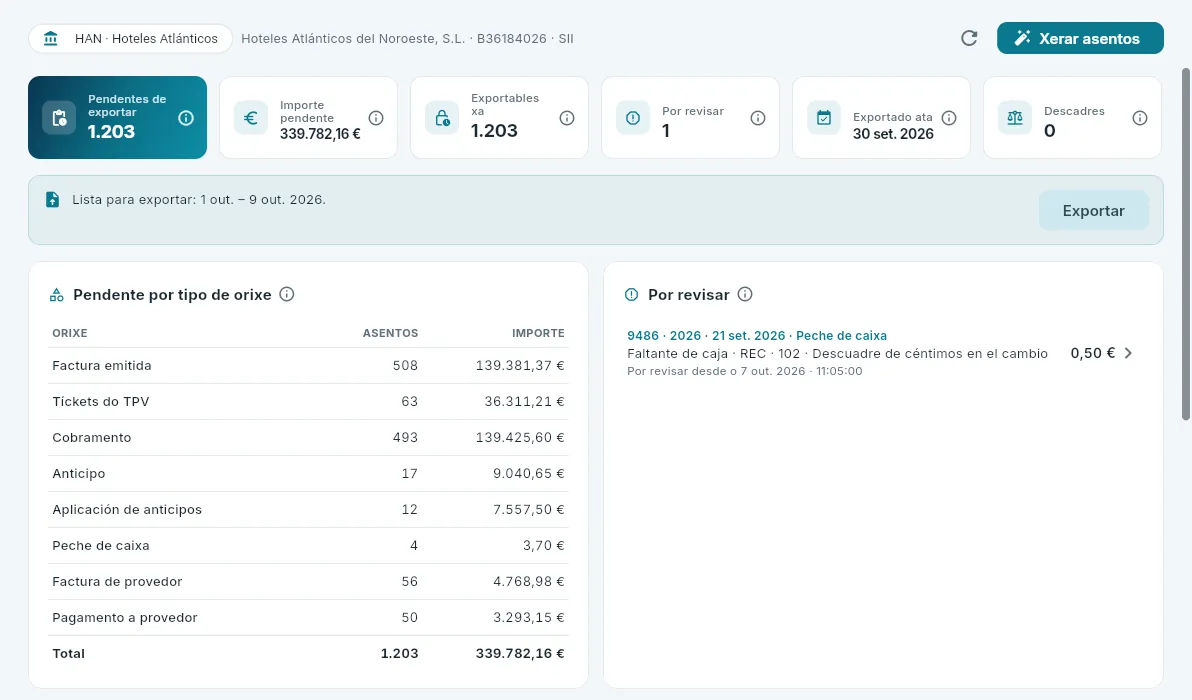
Task: Expand the Peche de caixa review item chevron
Action: click(x=1128, y=353)
